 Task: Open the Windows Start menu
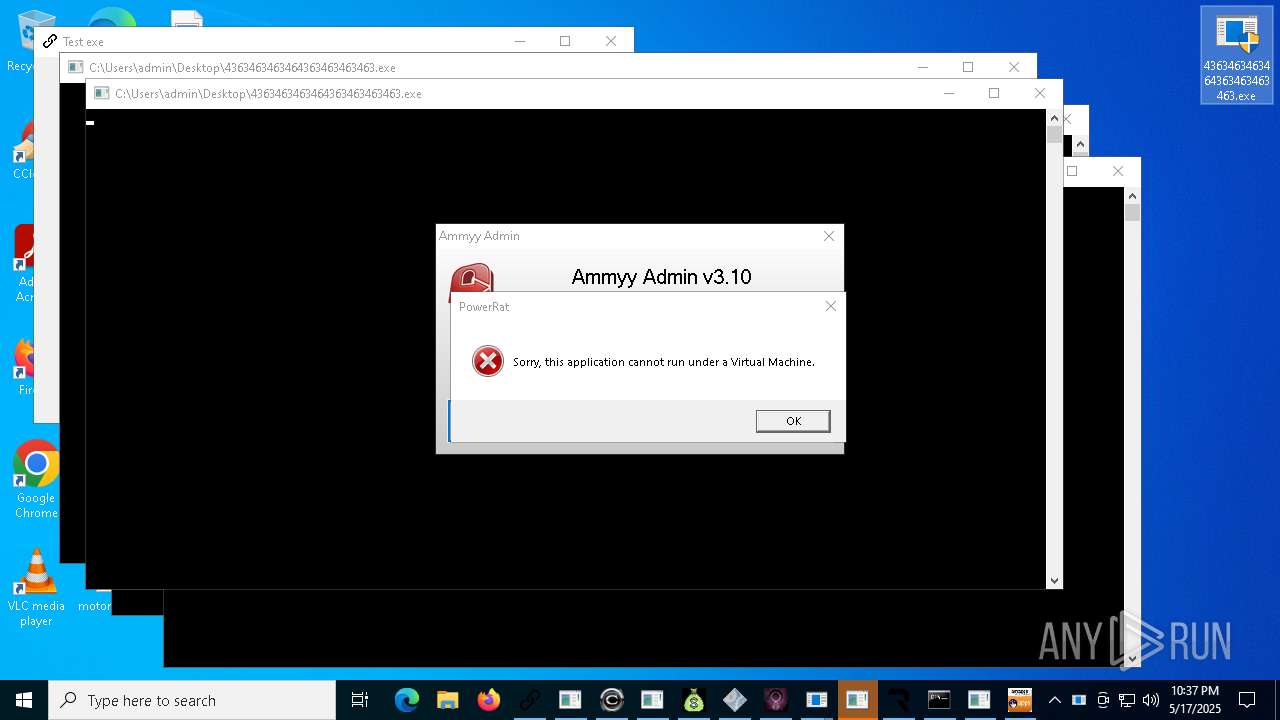tap(24, 700)
